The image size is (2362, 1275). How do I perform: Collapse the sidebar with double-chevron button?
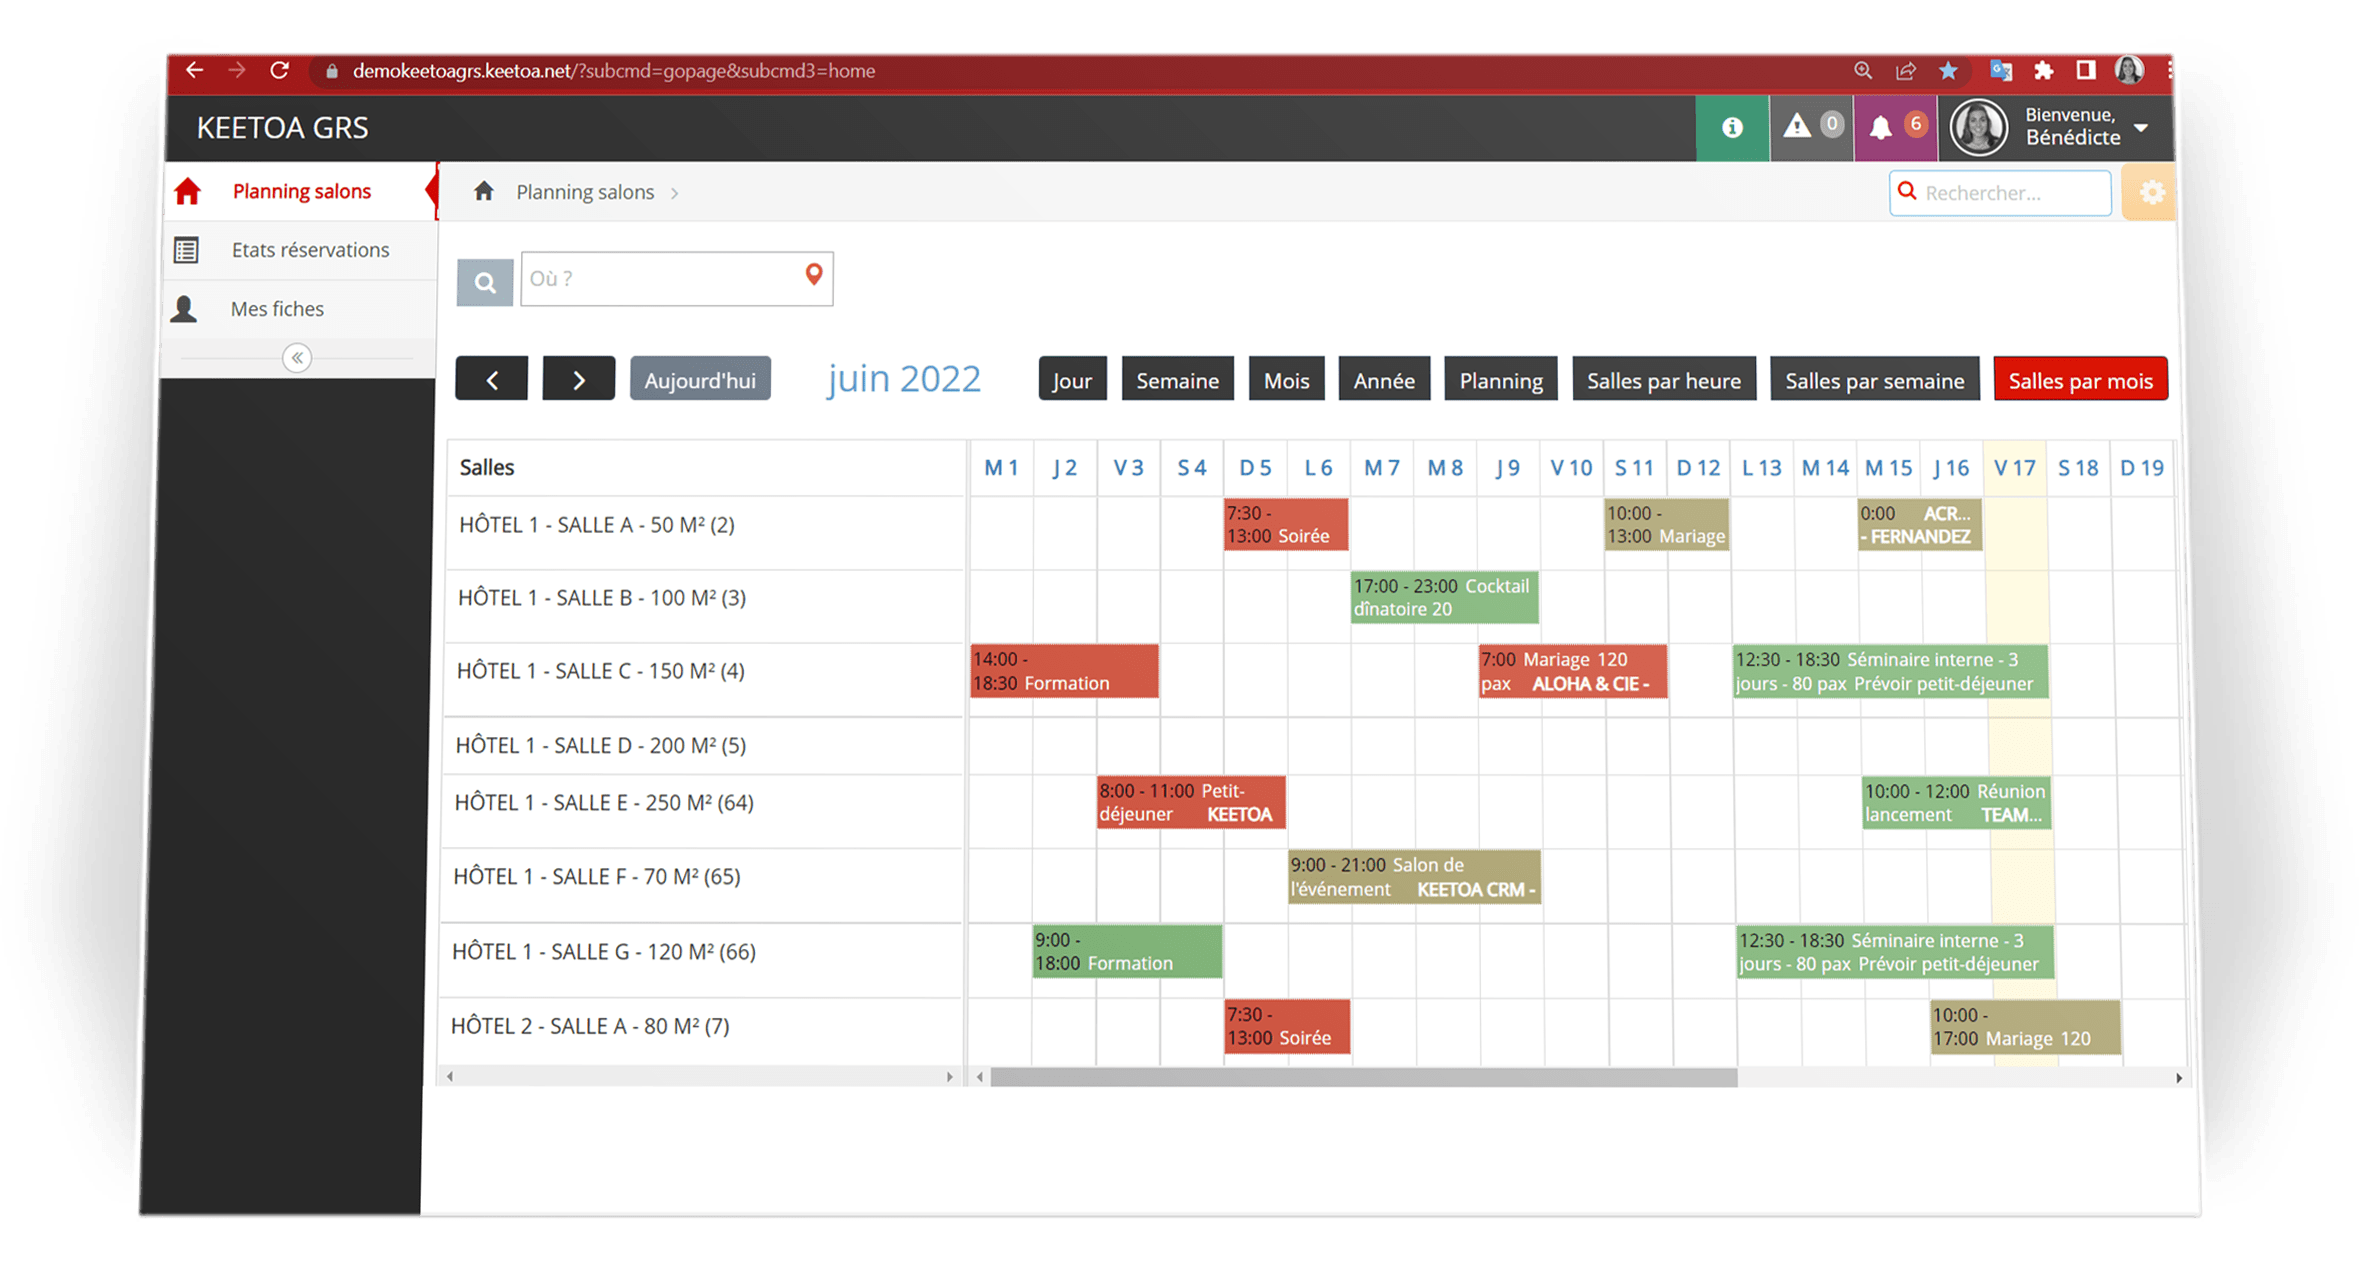pos(297,358)
